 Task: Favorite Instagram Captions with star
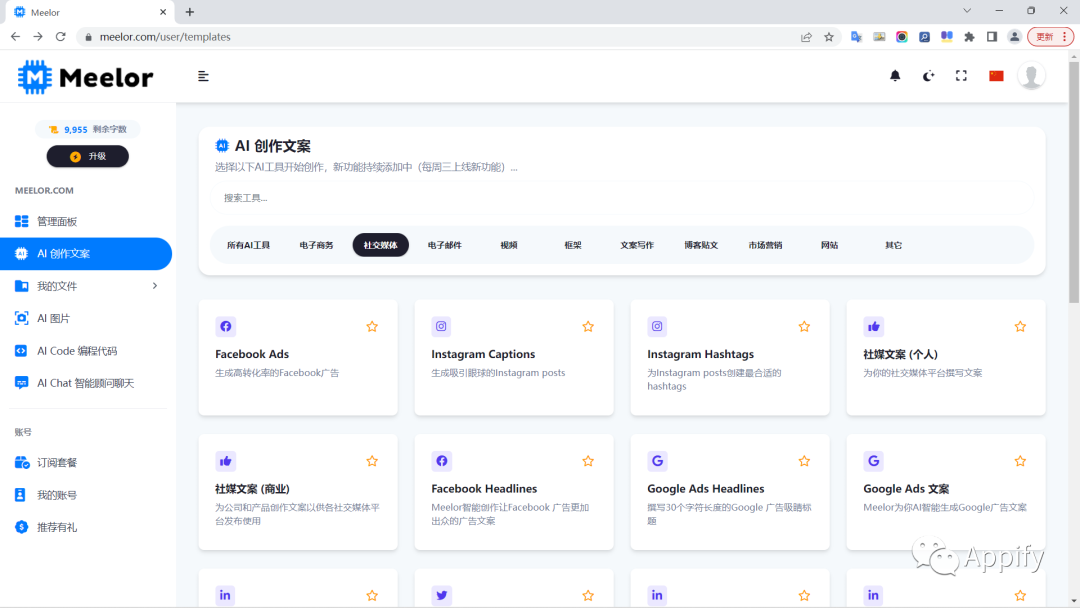pyautogui.click(x=588, y=326)
